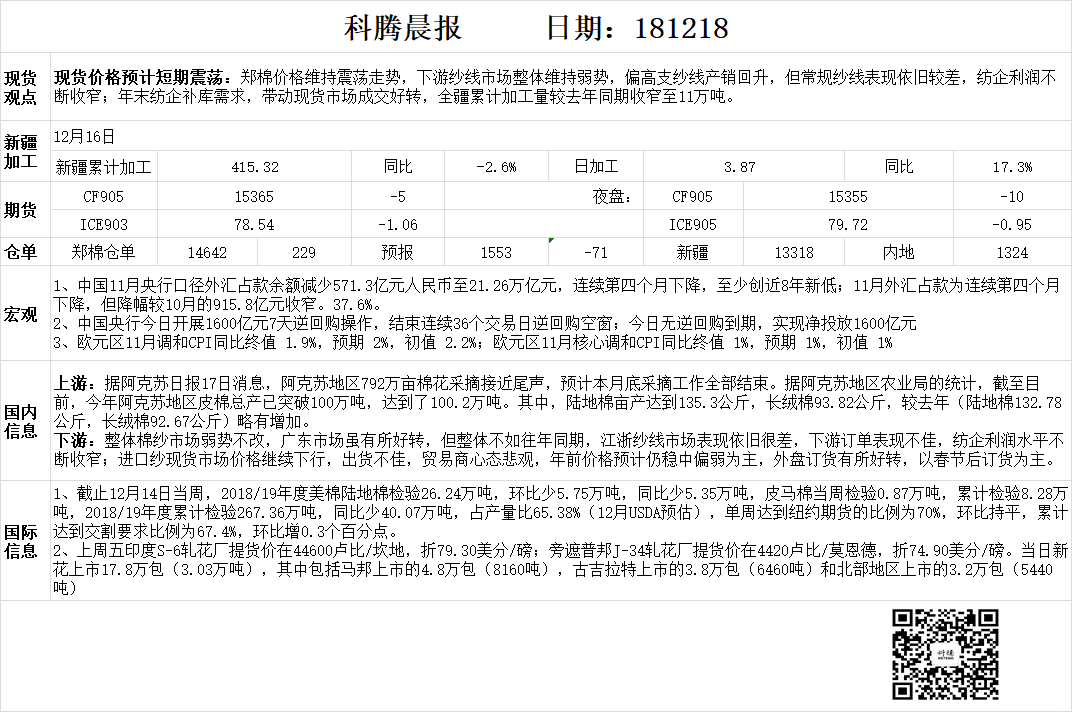Click the 郑棉仓单 label cell
Screen dimensions: 1072x712
point(104,253)
